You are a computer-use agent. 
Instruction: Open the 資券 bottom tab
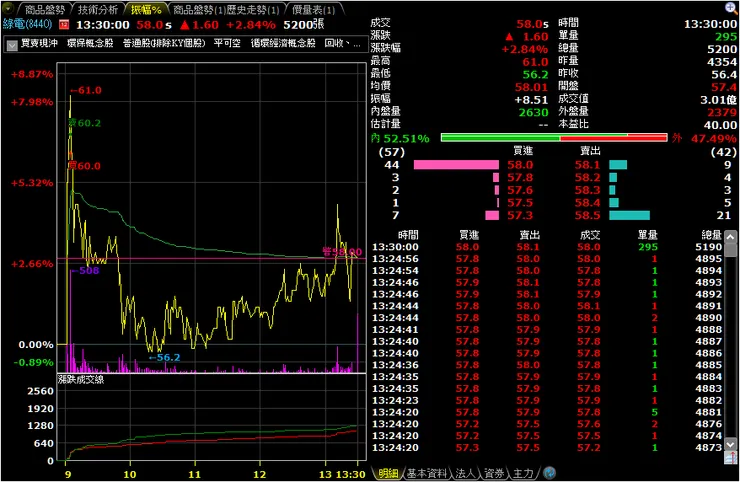click(x=494, y=473)
